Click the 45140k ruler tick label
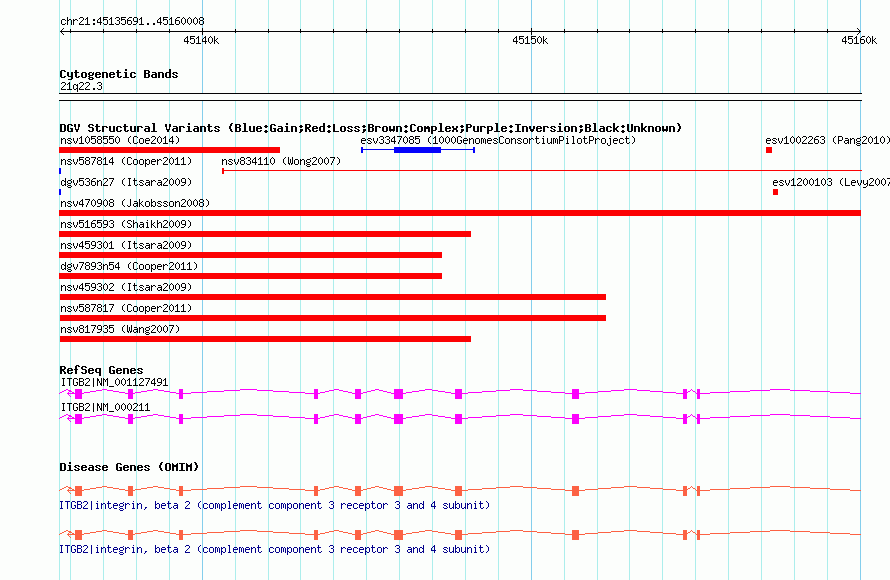Viewport: 890px width, 580px height. pyautogui.click(x=201, y=40)
